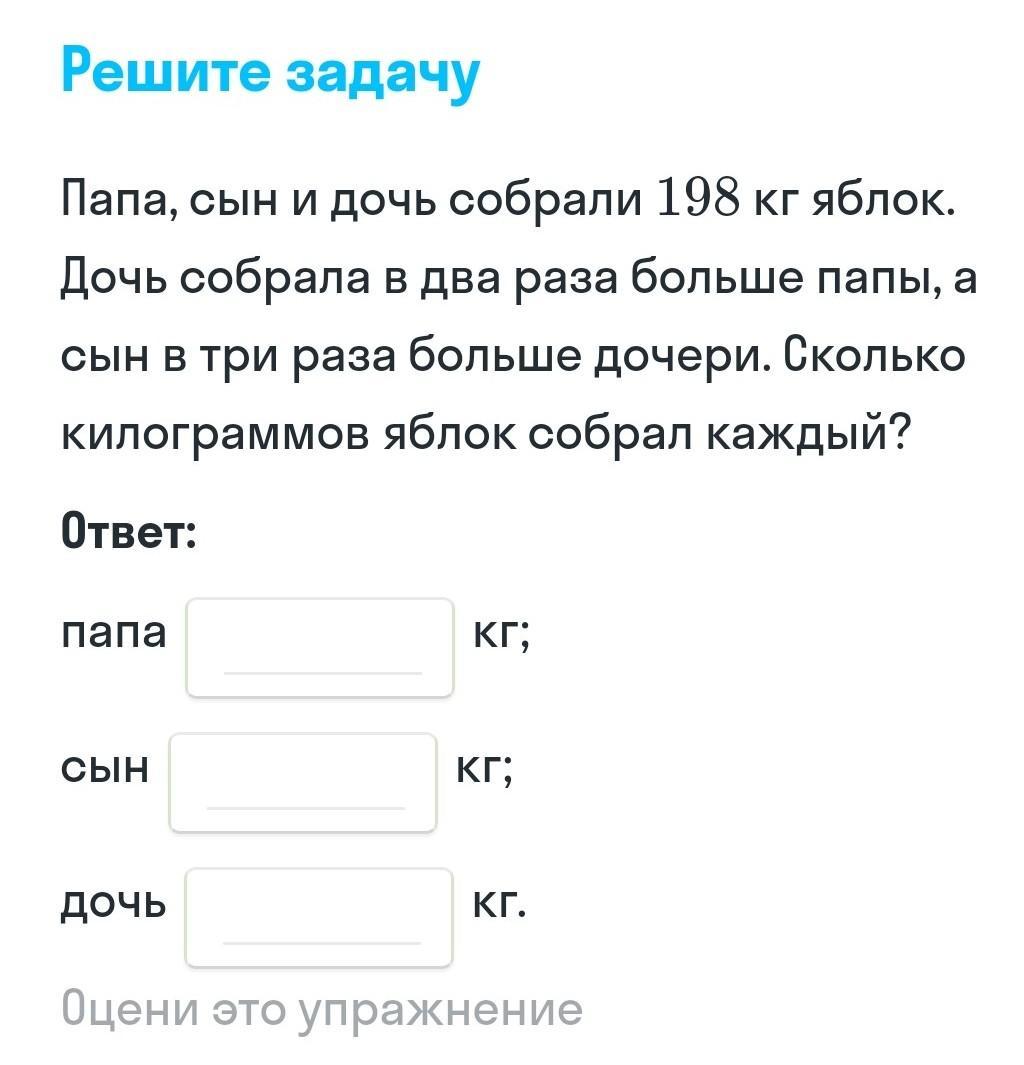
Task: Click the дочь label before its field
Action: (113, 905)
